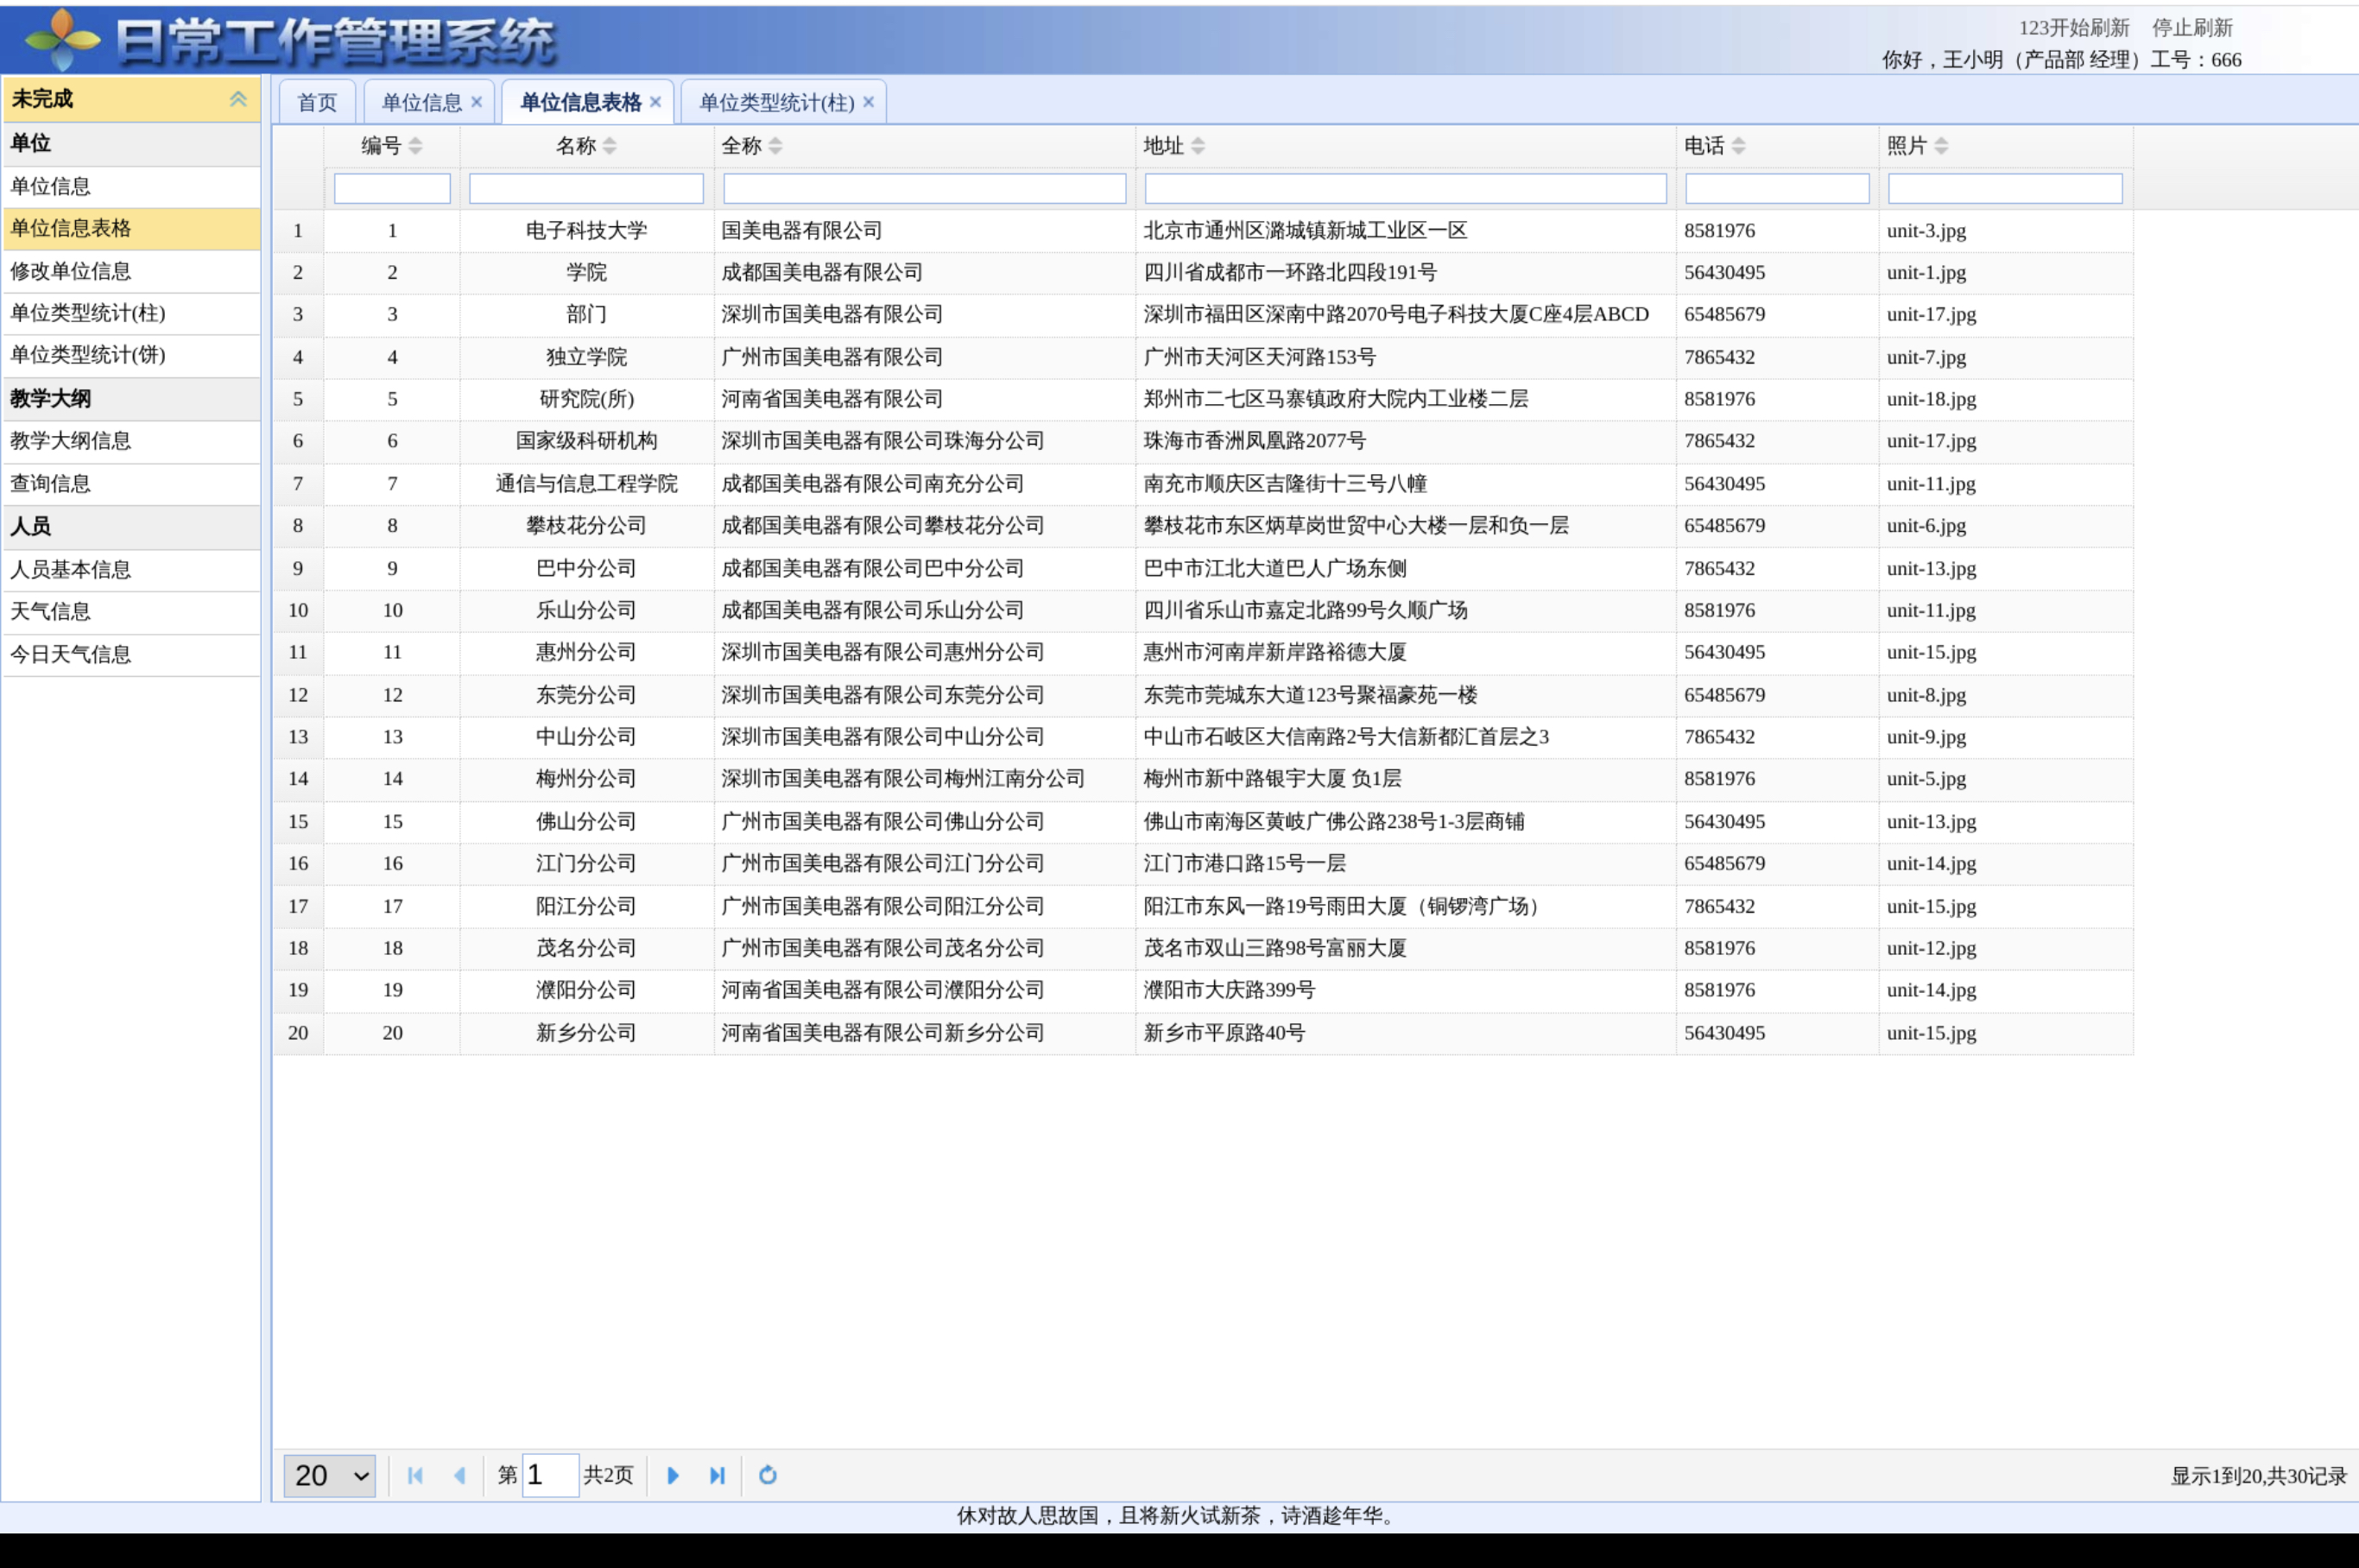Close the 单位信息 tab
Viewport: 2359px width, 1568px height.
(x=477, y=102)
